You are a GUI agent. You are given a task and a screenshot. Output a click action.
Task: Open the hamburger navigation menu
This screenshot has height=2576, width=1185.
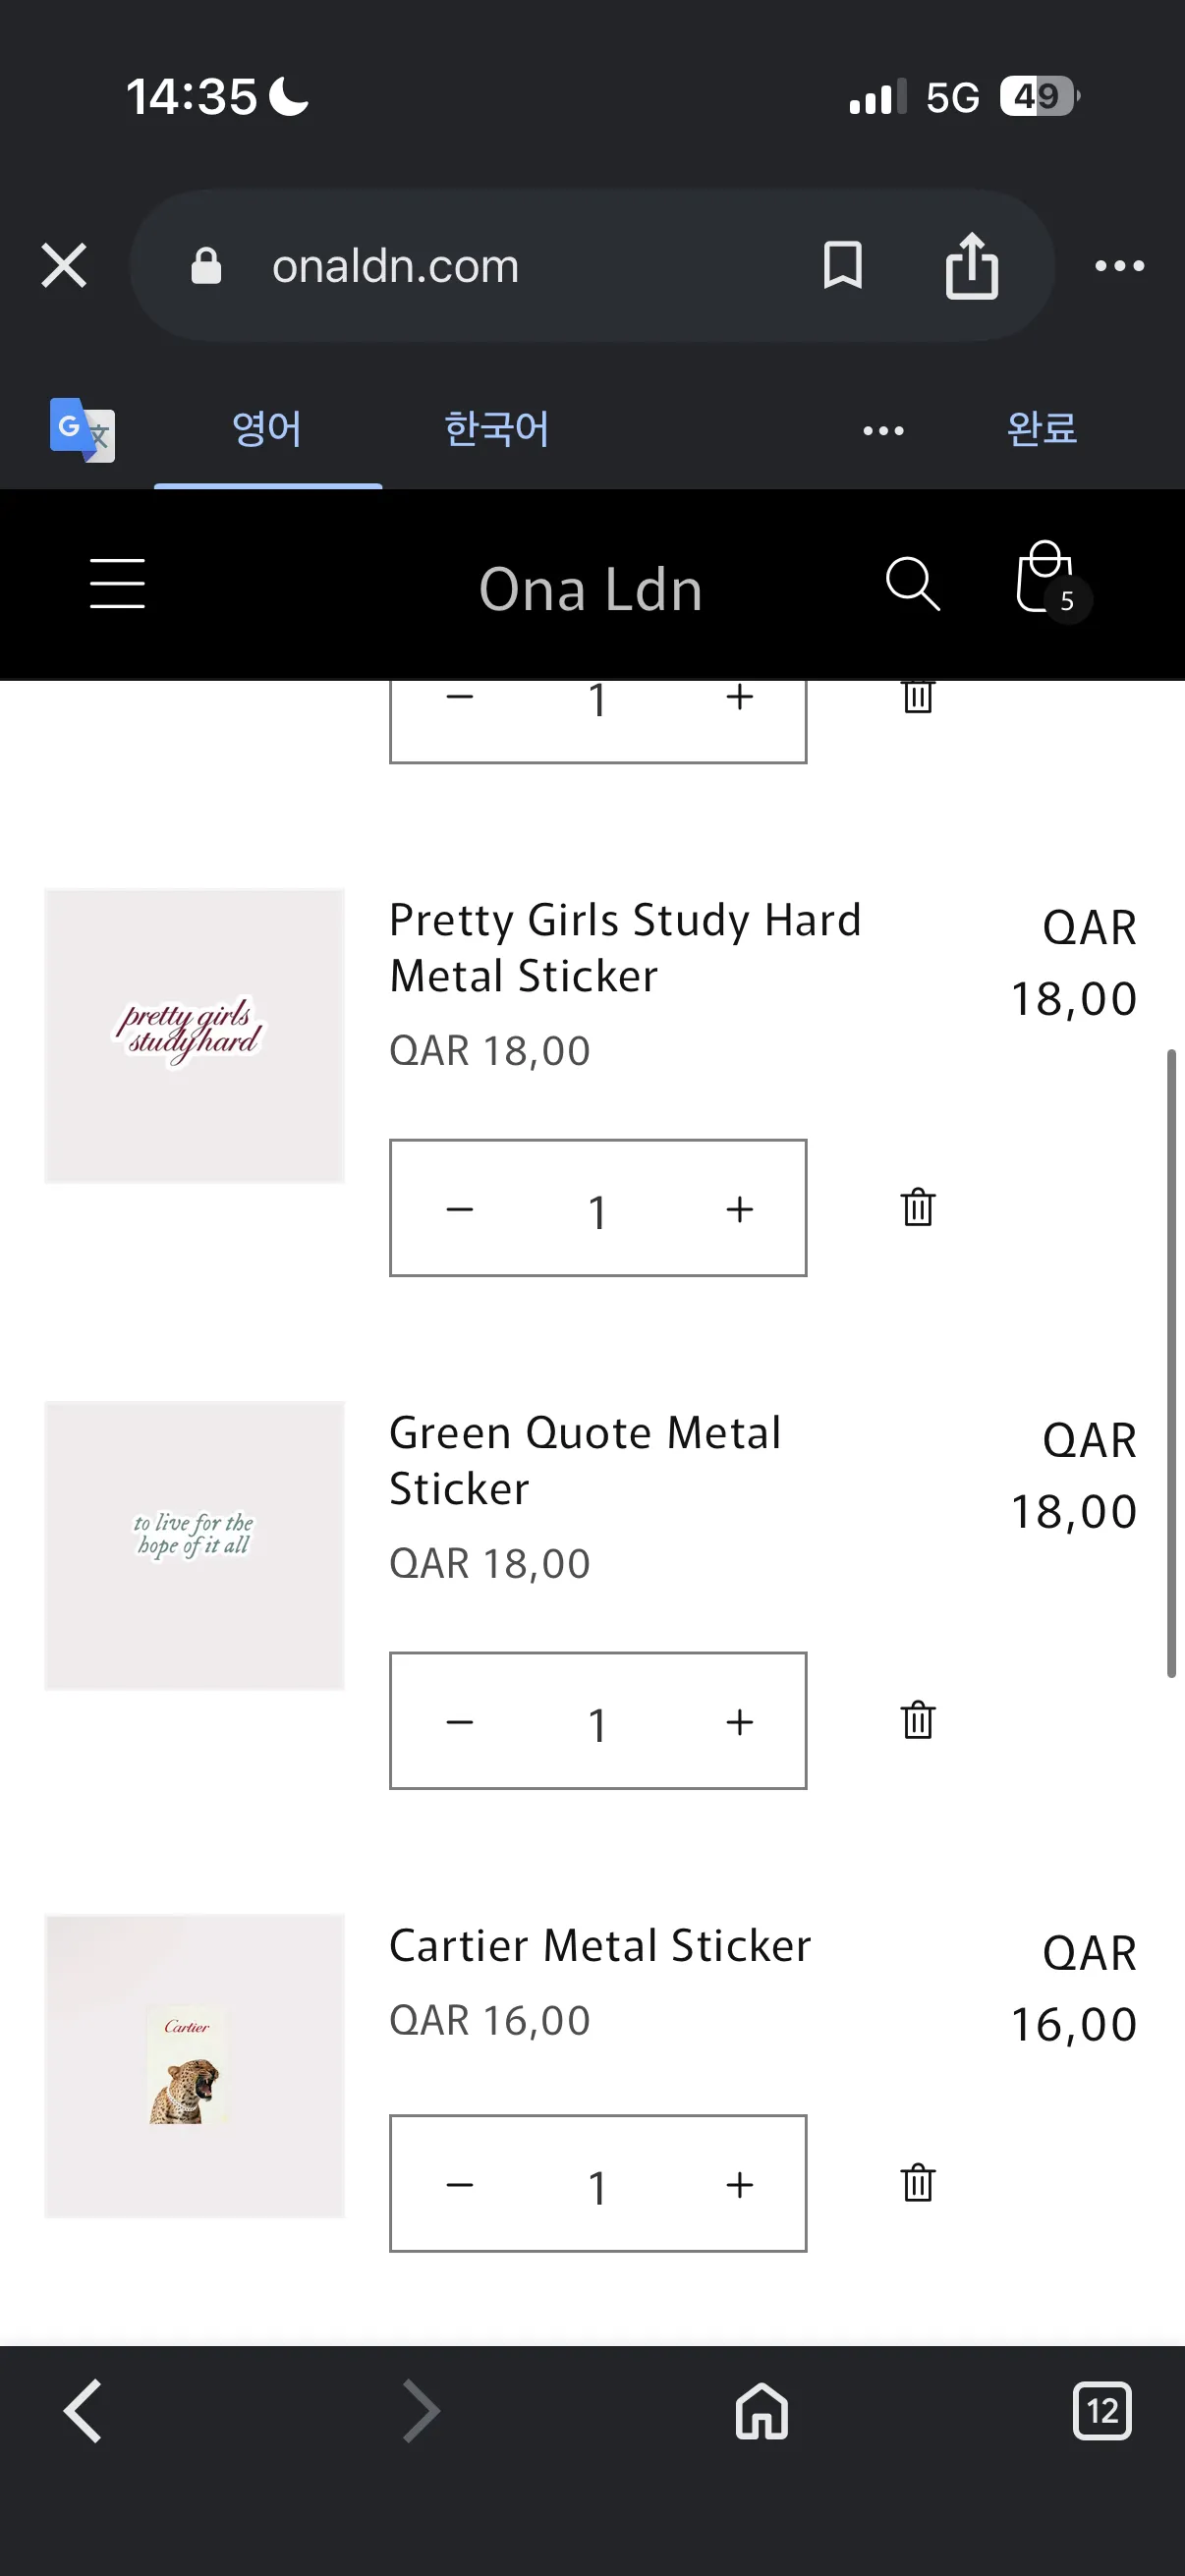click(117, 584)
